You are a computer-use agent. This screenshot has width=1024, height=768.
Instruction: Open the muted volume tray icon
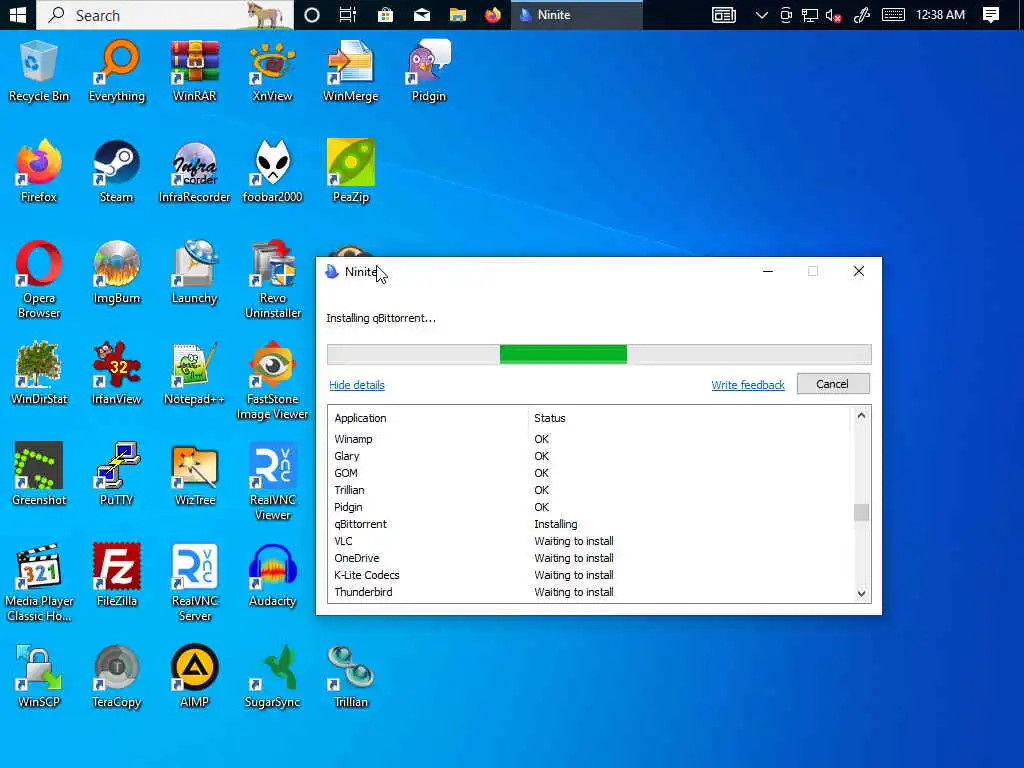coord(833,15)
